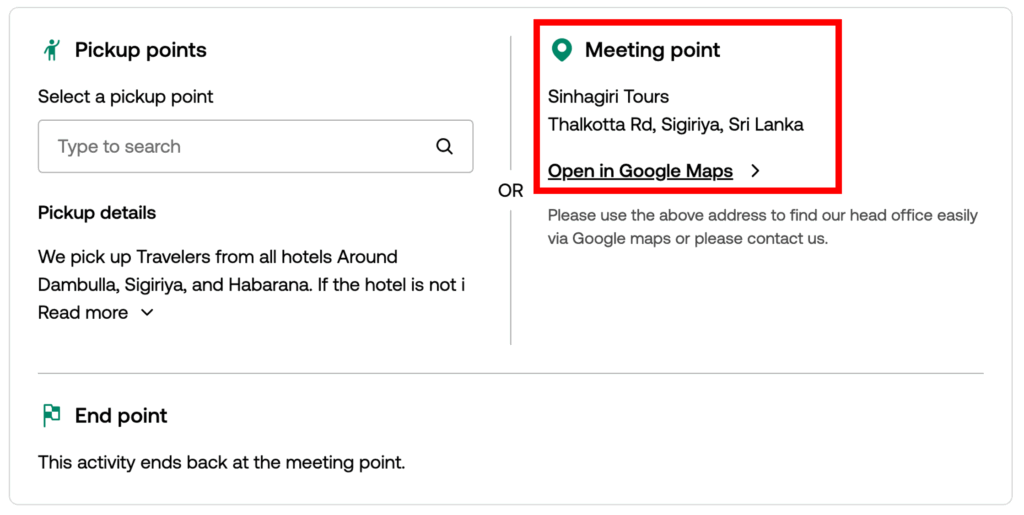This screenshot has width=1024, height=515.
Task: Click the End point heading
Action: (x=121, y=416)
